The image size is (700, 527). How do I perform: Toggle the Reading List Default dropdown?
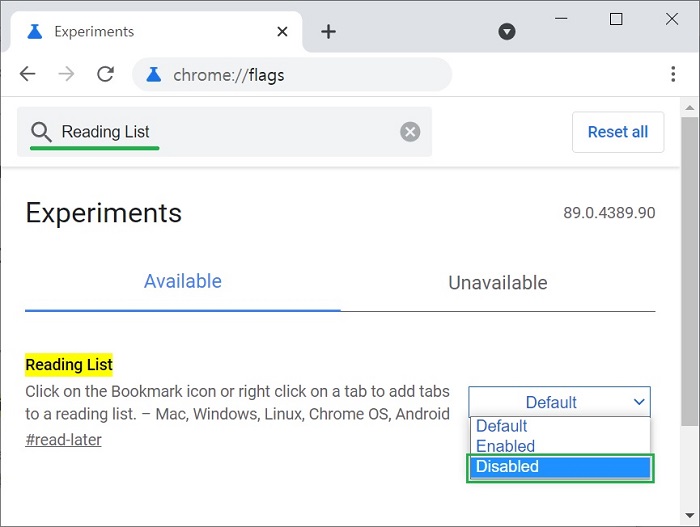coord(559,402)
